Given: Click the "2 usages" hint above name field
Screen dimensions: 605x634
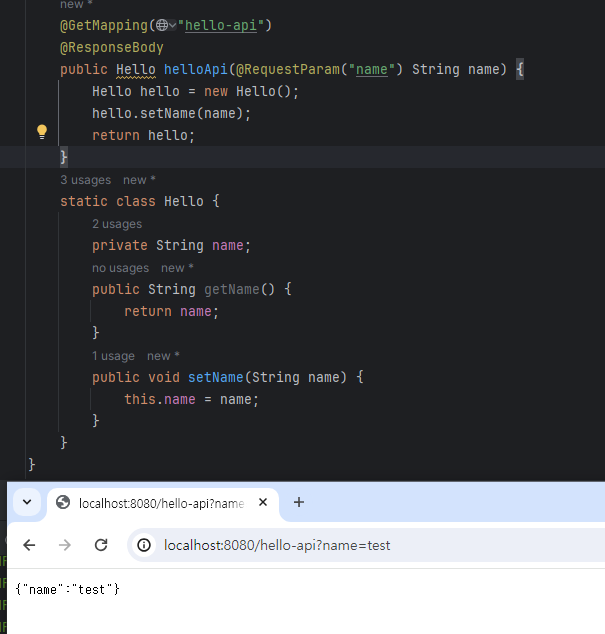Looking at the screenshot, I should pyautogui.click(x=117, y=224).
